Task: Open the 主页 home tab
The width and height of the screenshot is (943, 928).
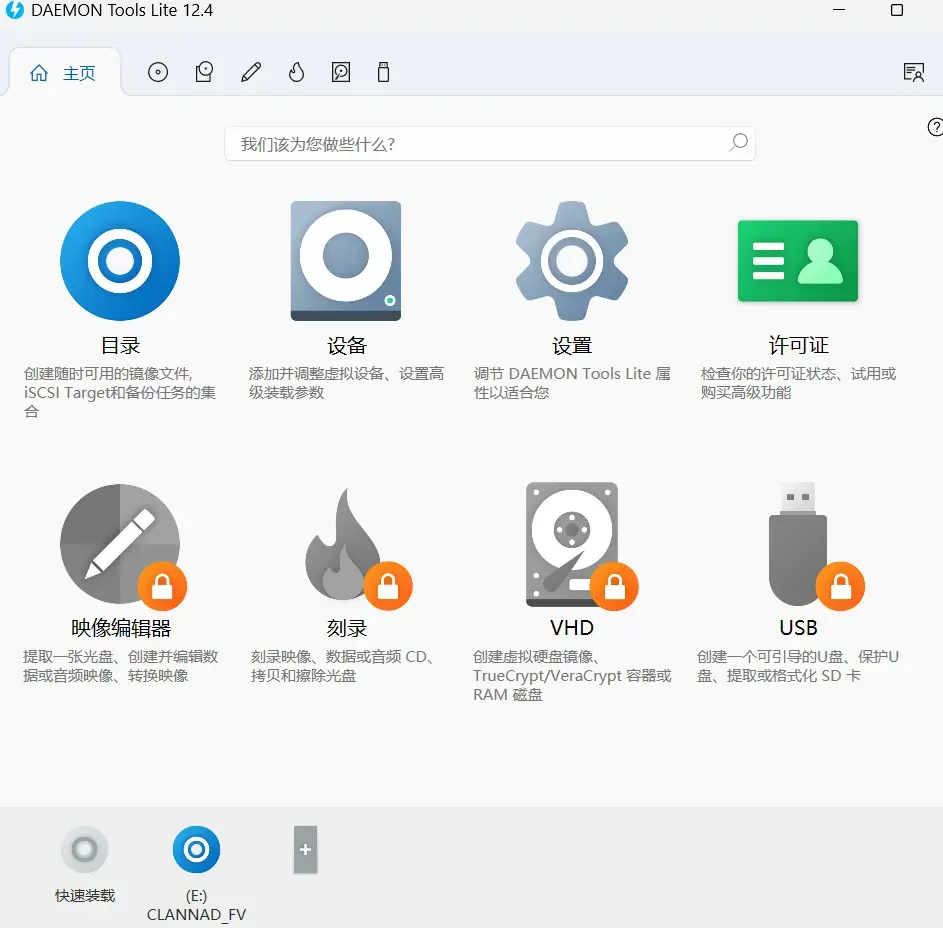Action: 63,73
